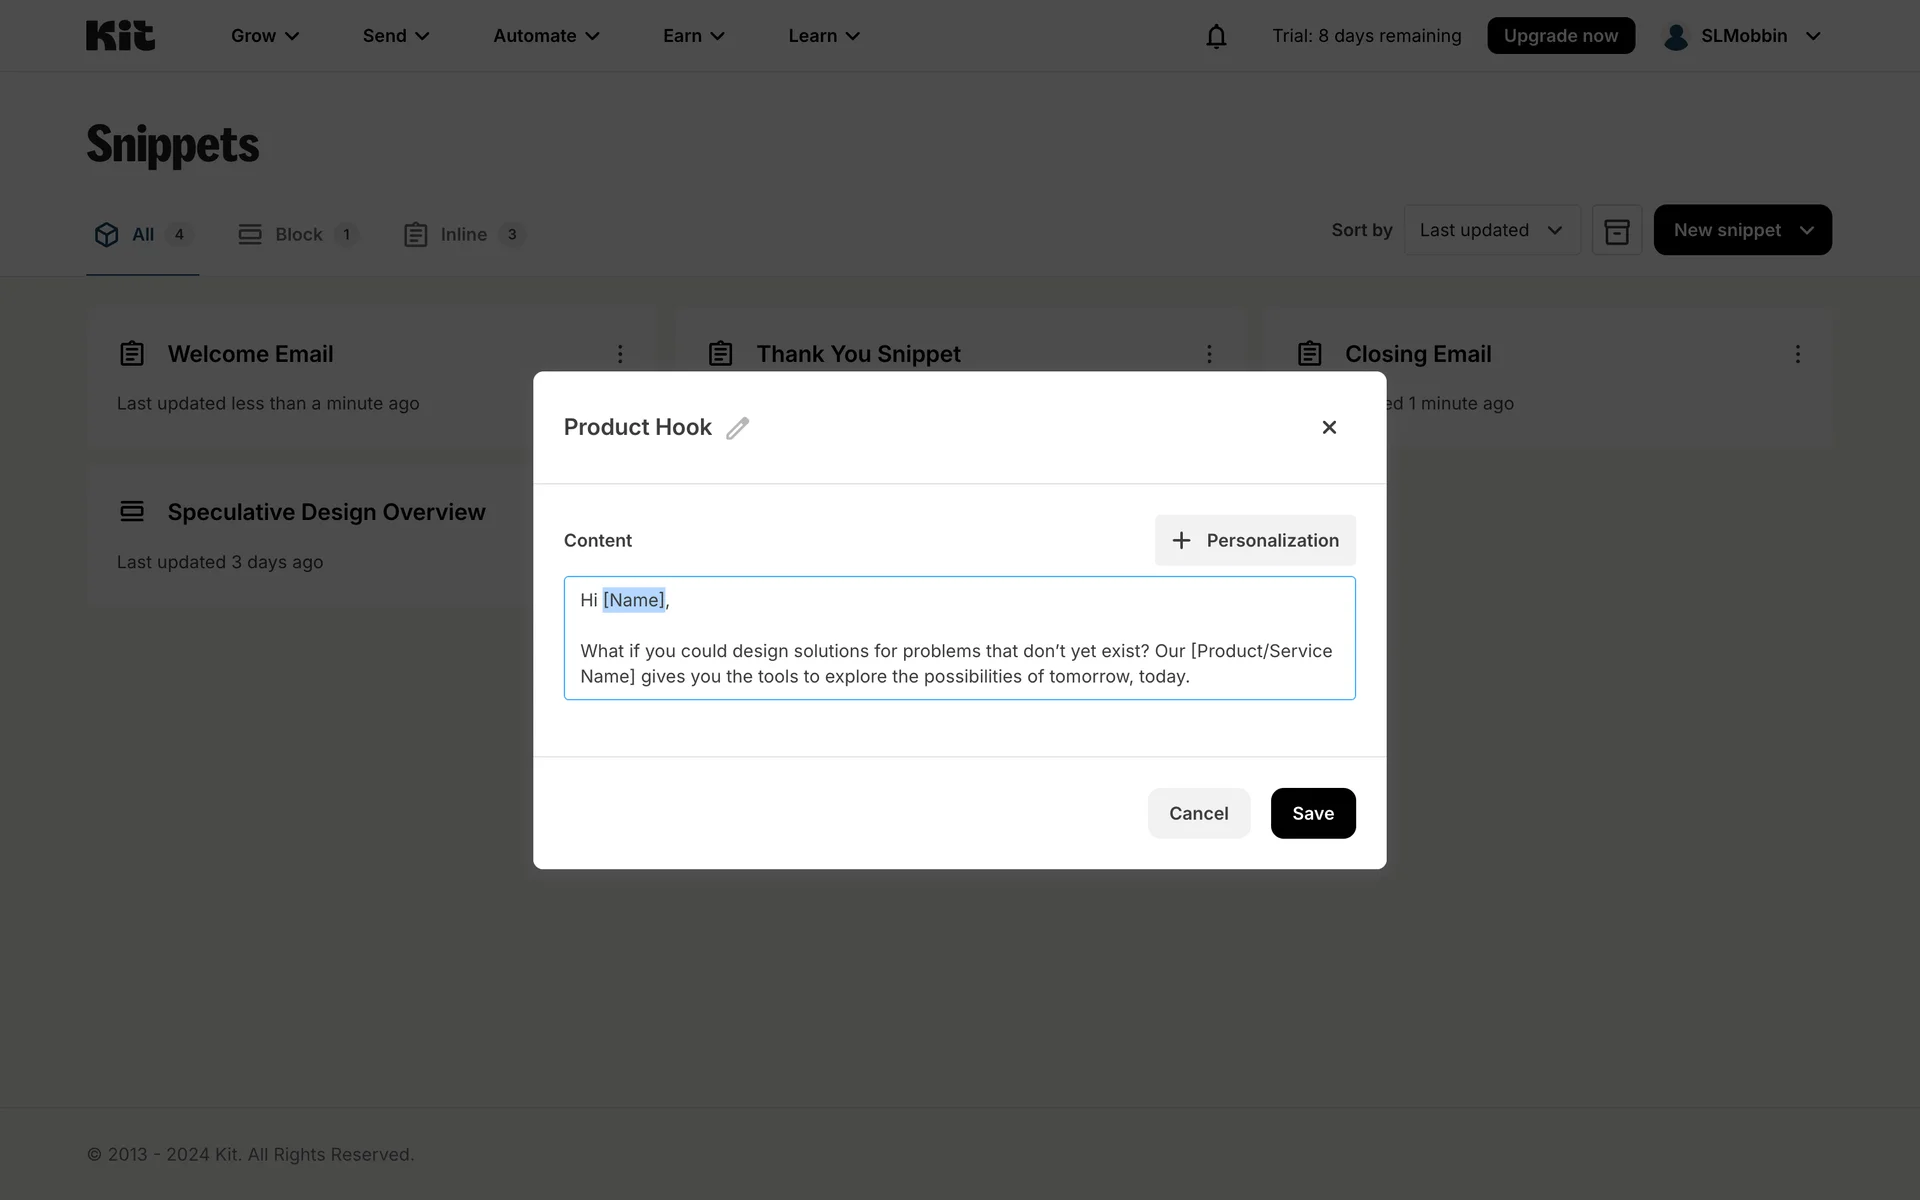Click the pencil icon beside Product Hook

737,428
